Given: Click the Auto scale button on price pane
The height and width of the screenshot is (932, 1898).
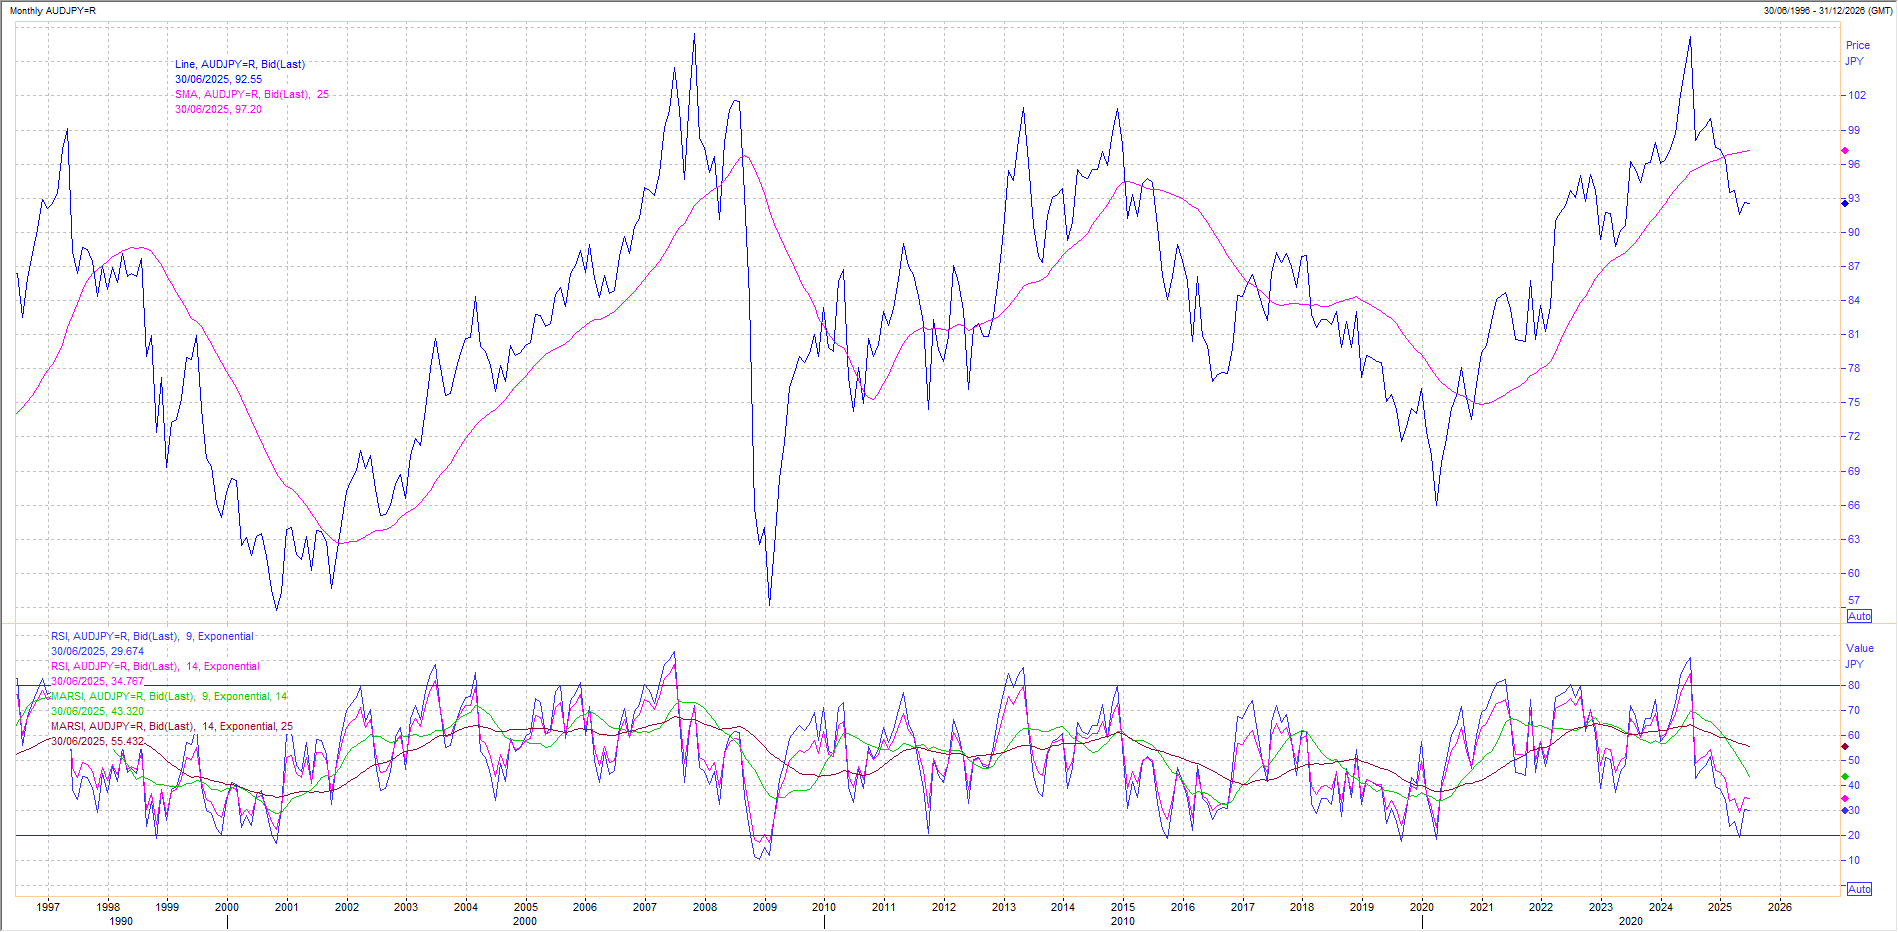Looking at the screenshot, I should 1859,616.
